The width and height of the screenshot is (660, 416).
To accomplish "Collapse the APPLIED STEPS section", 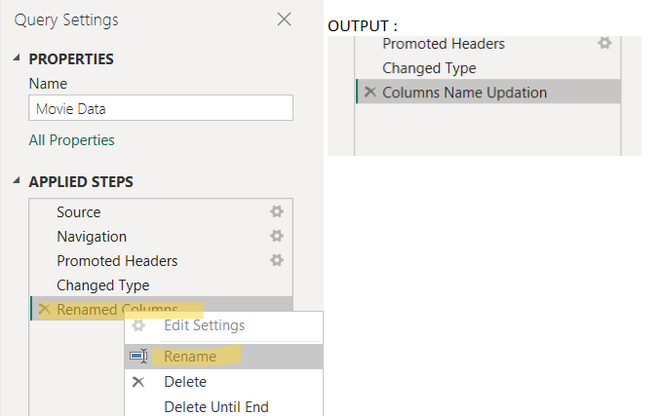I will coord(16,182).
